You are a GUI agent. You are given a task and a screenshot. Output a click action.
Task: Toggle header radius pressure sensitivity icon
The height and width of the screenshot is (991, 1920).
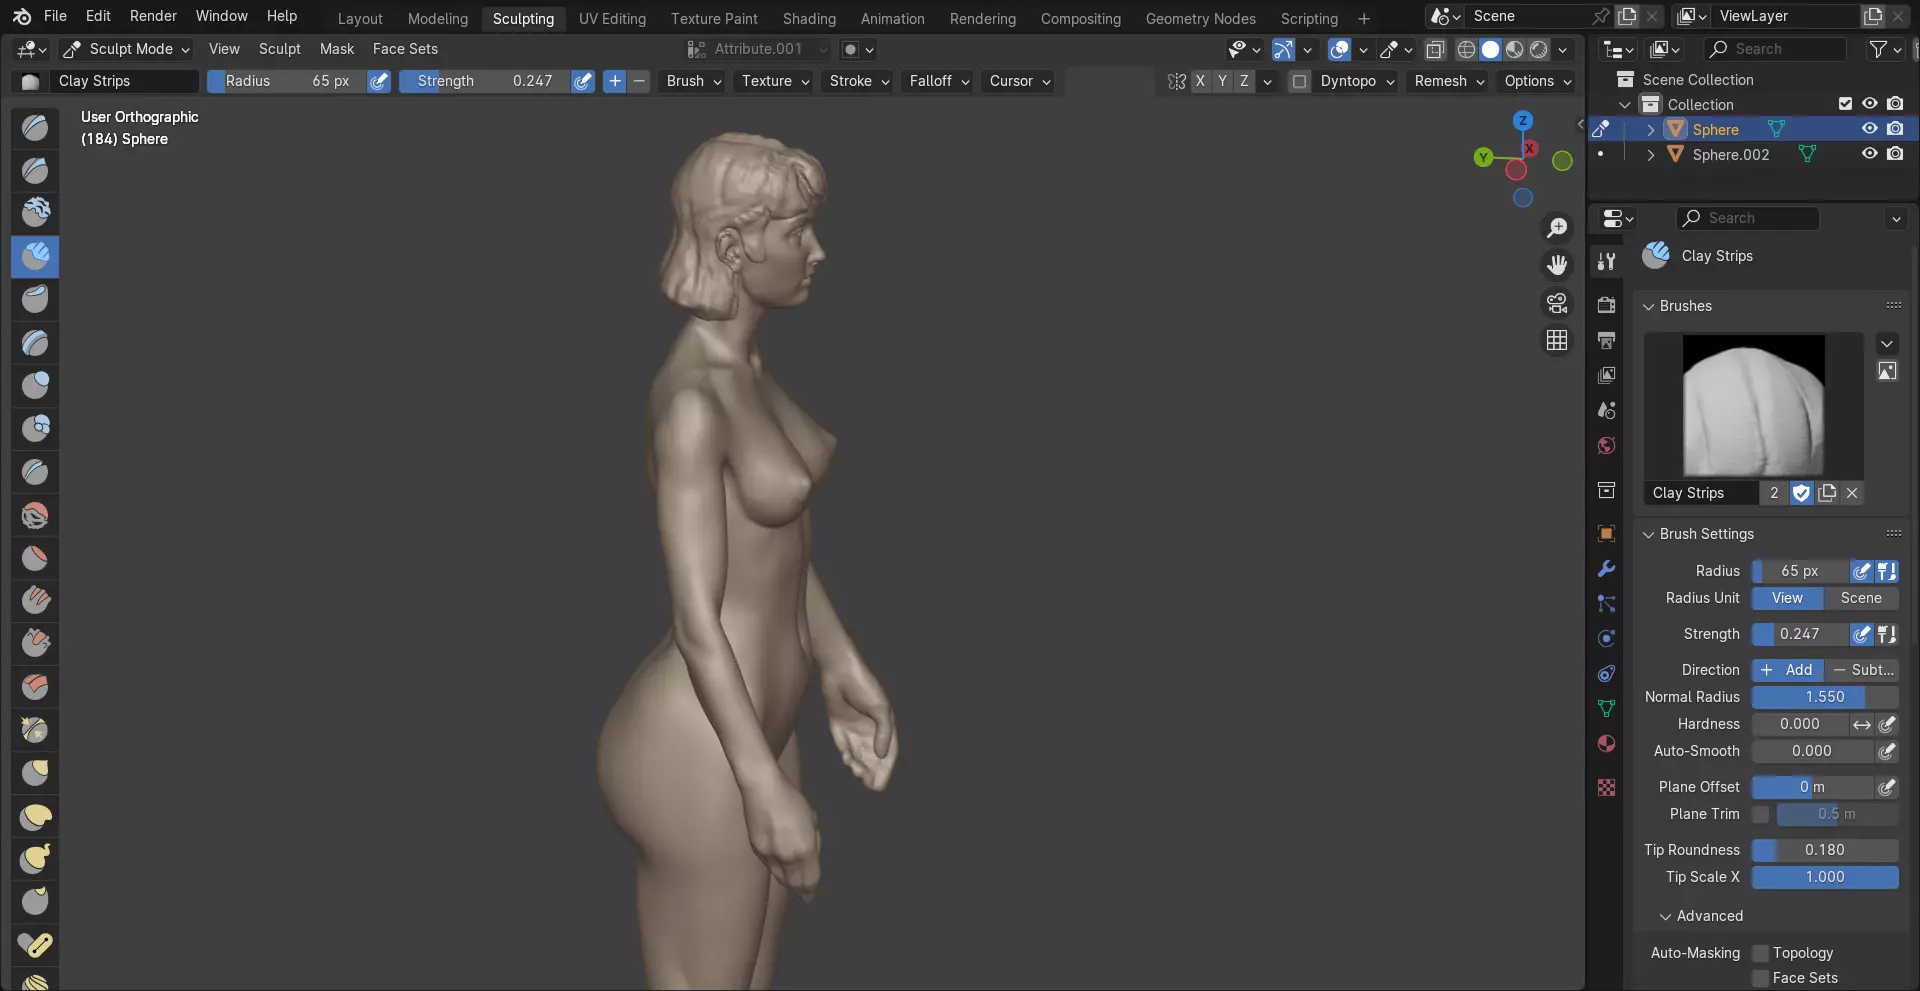379,81
